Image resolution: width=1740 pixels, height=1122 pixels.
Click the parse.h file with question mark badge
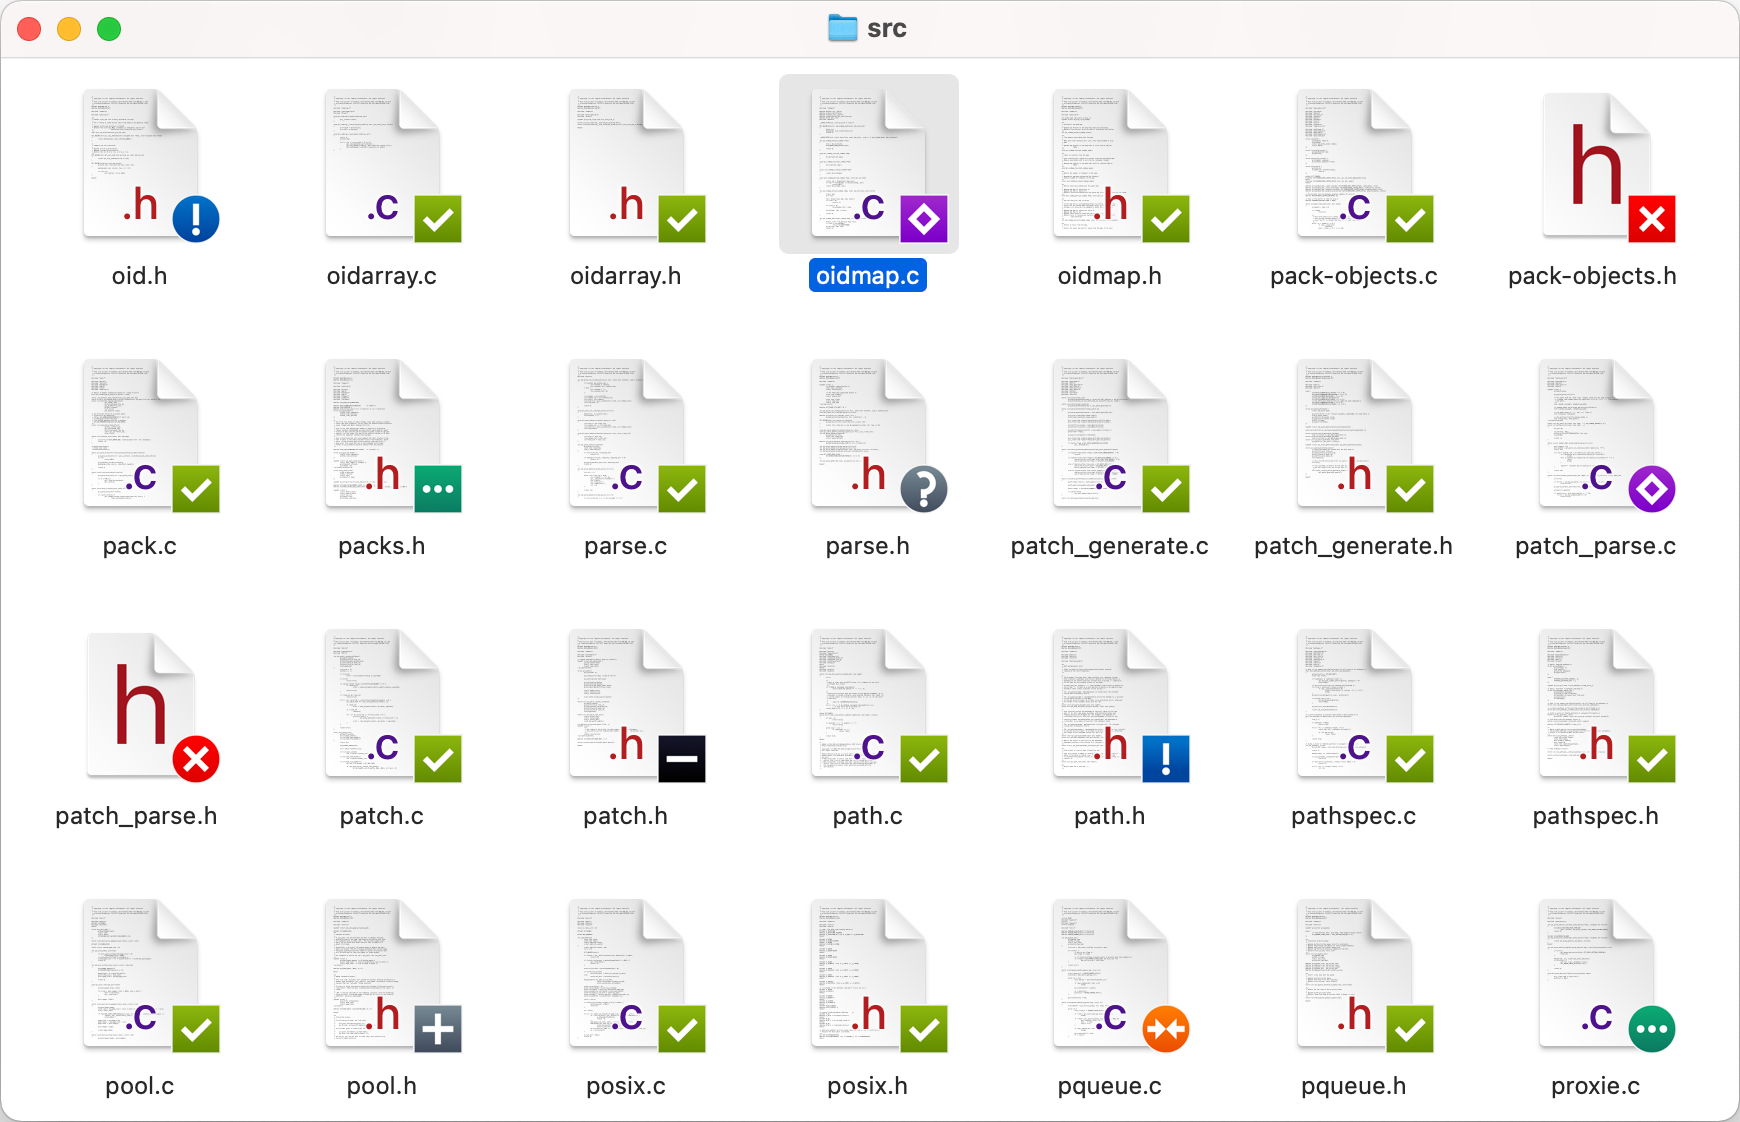point(868,435)
